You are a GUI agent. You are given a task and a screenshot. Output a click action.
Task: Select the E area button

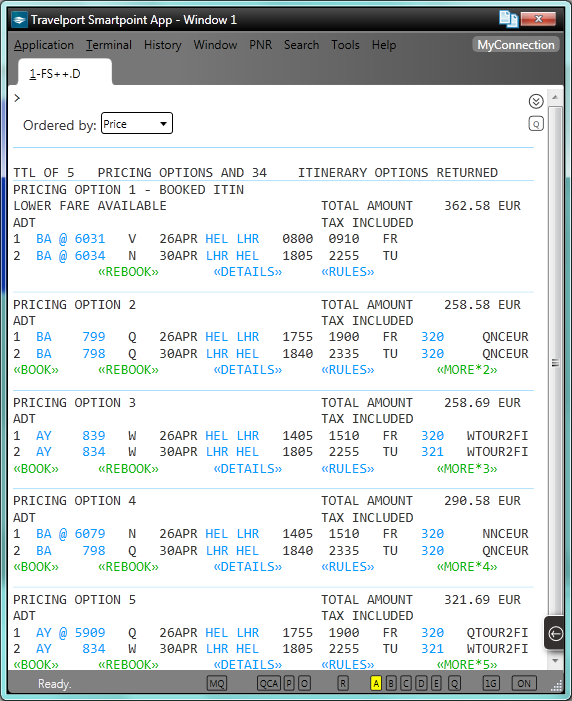coord(436,684)
